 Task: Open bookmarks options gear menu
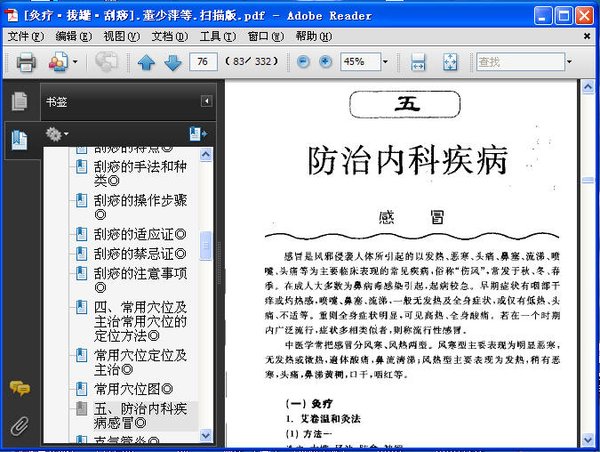(57, 134)
